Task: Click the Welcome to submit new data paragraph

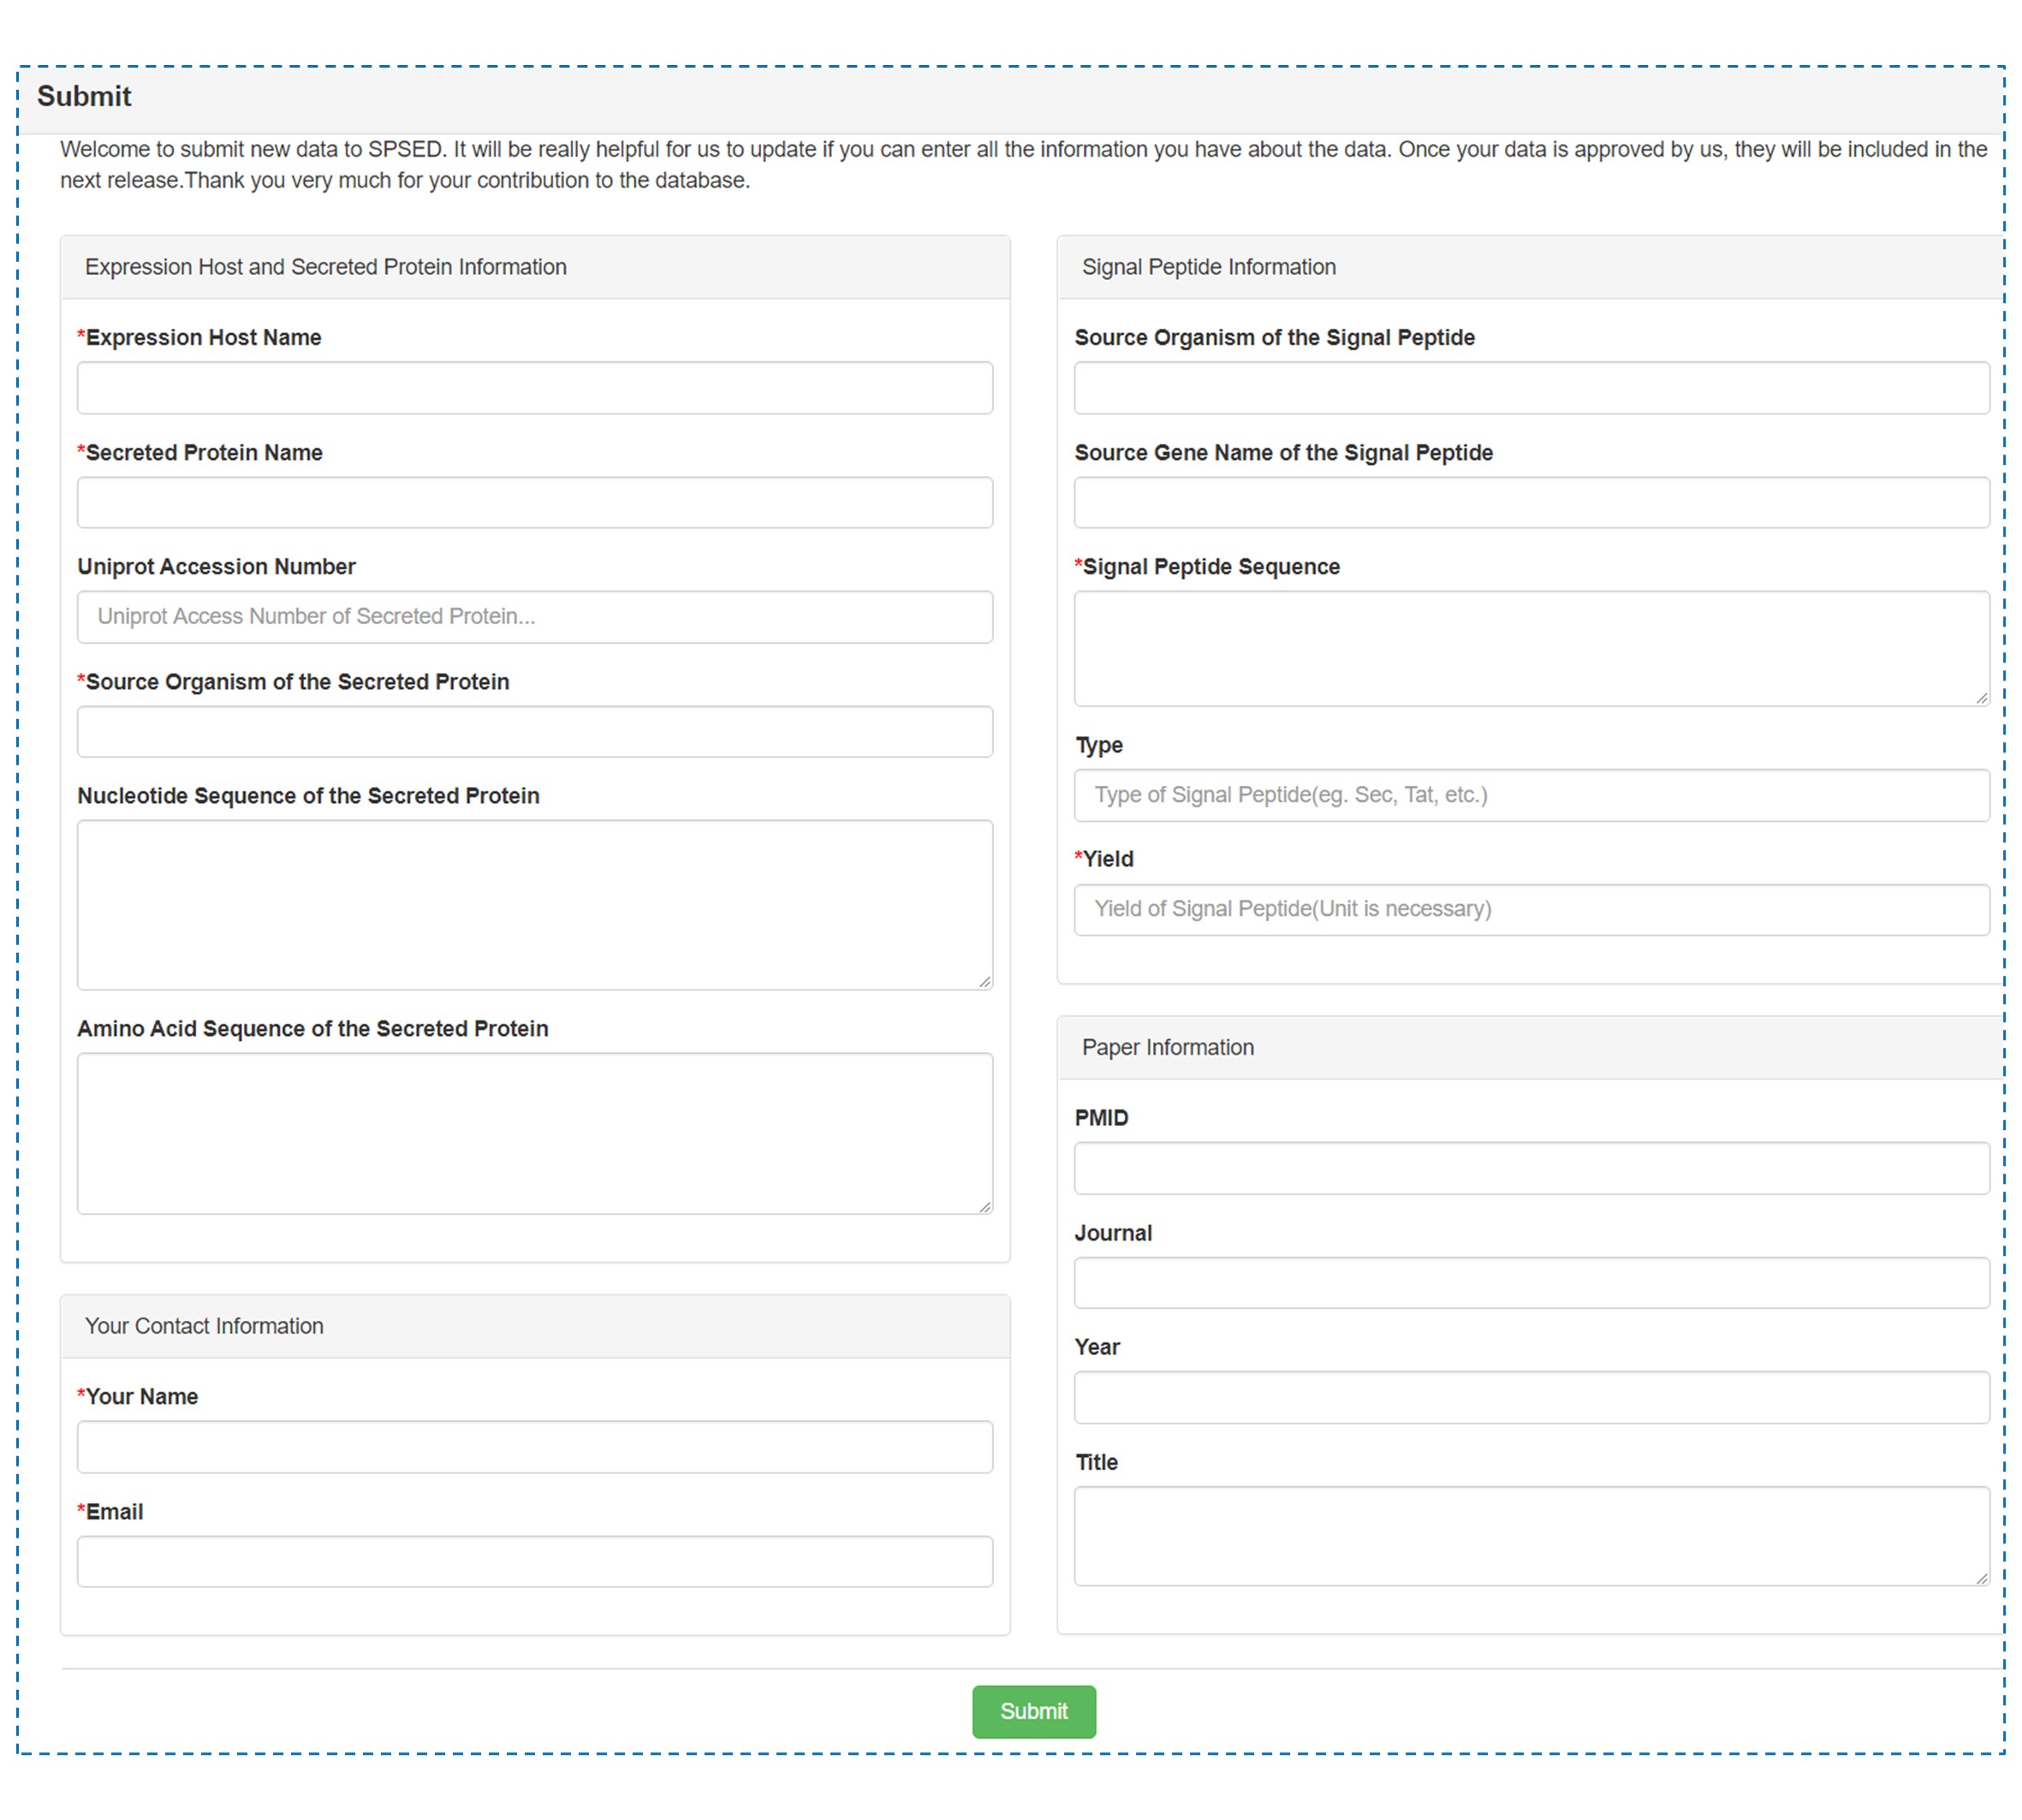Action: coord(1023,165)
